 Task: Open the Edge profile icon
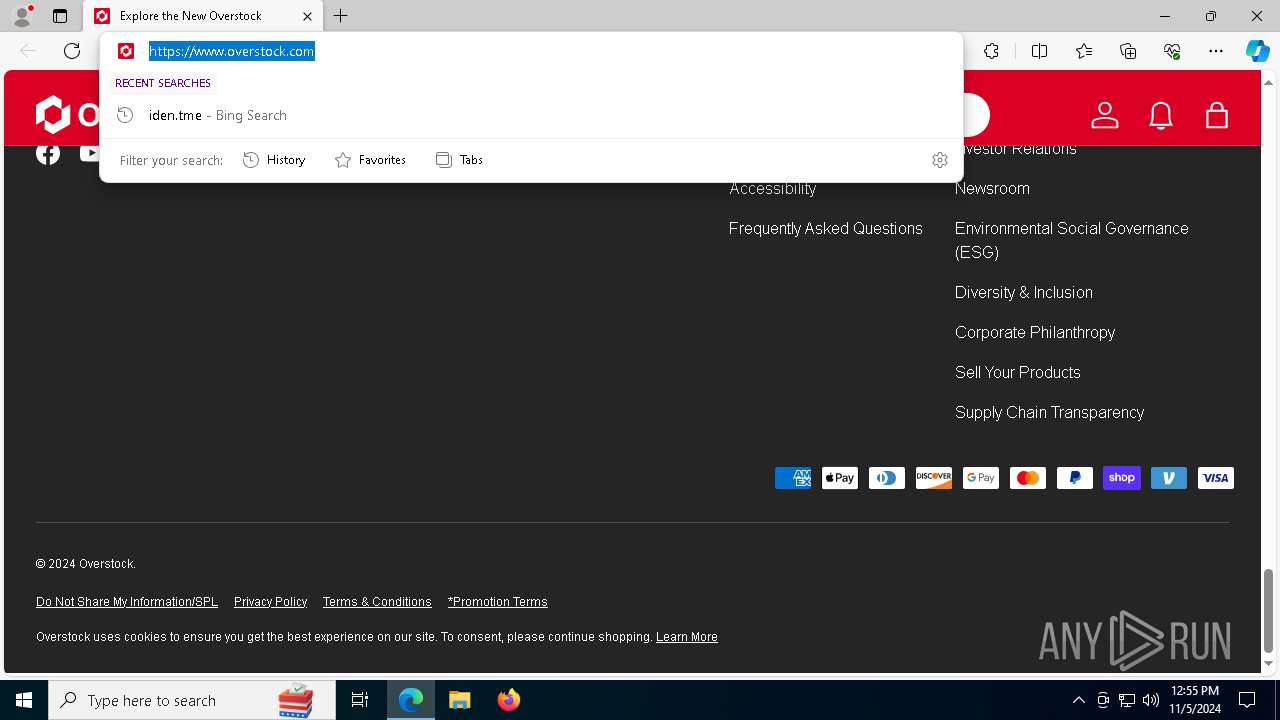click(x=21, y=16)
